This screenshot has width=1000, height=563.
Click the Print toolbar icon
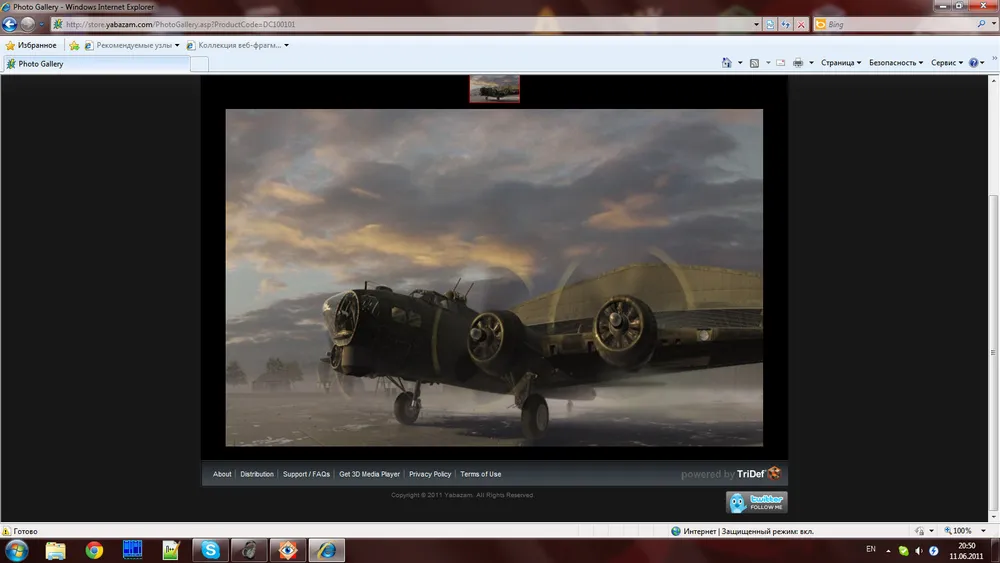pos(798,63)
